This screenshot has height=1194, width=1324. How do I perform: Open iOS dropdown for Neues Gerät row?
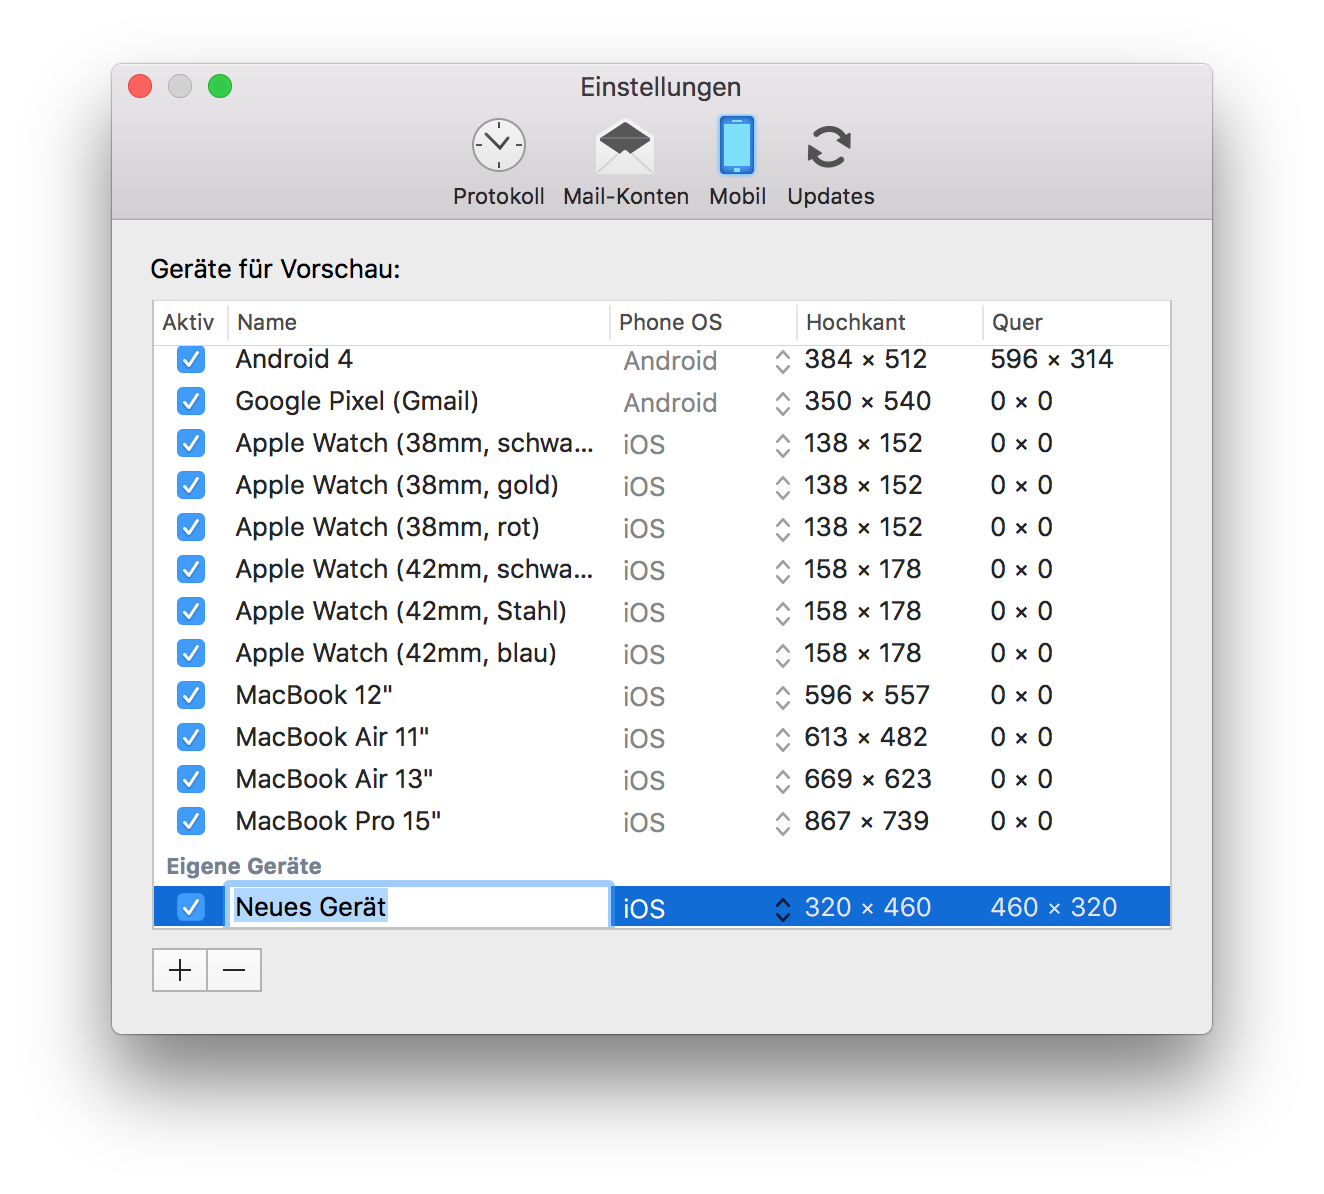coord(706,908)
